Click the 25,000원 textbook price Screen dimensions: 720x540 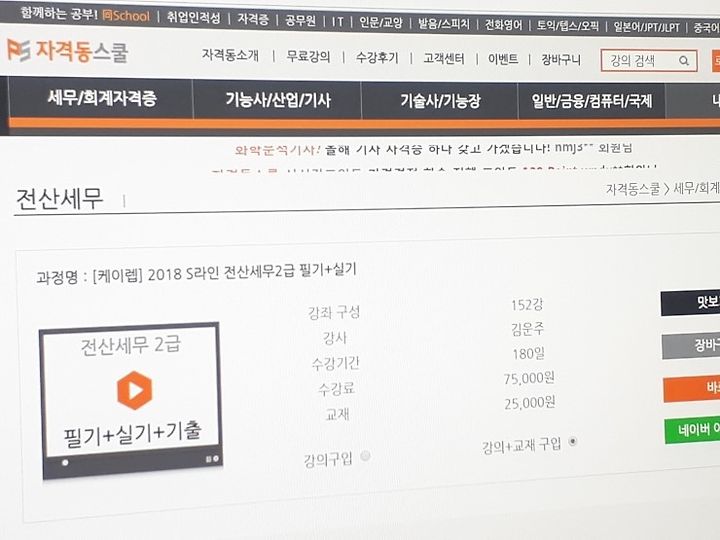click(530, 403)
